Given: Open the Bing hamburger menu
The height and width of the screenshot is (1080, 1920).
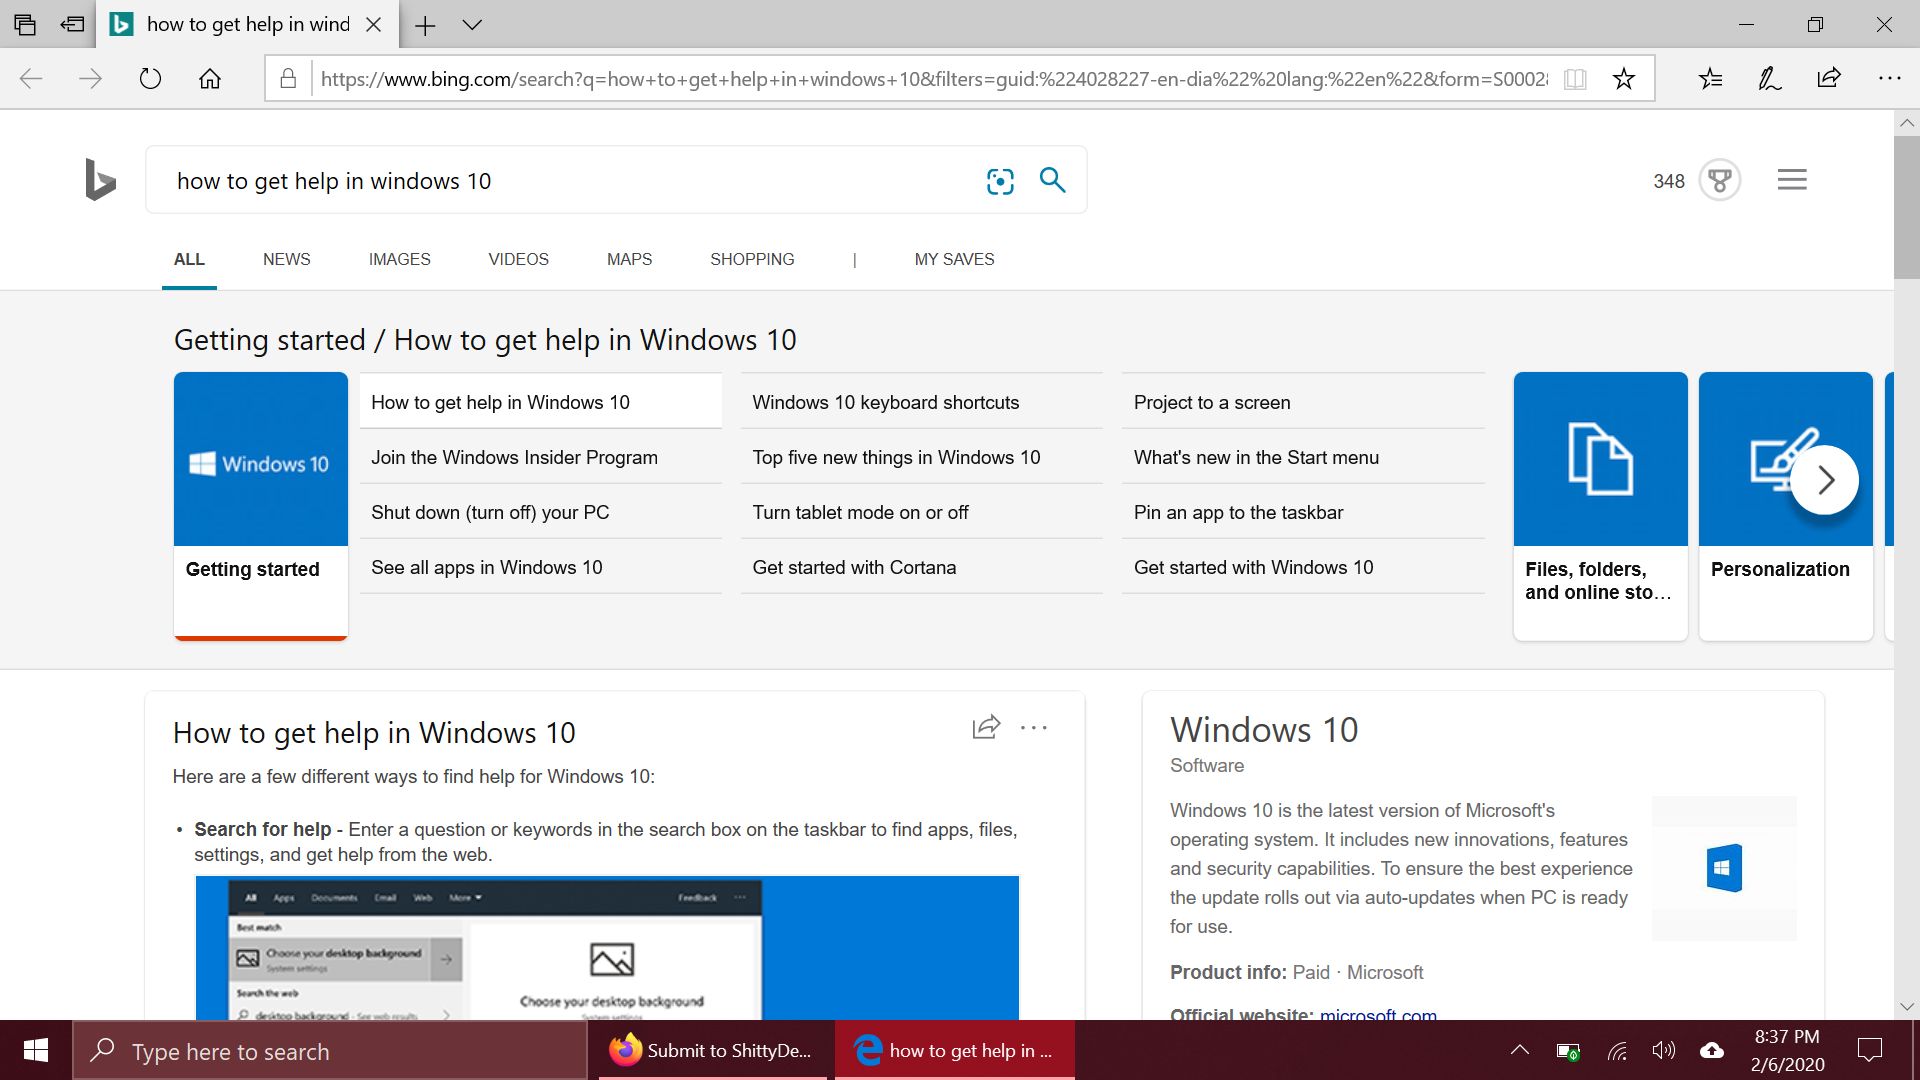Looking at the screenshot, I should 1791,180.
